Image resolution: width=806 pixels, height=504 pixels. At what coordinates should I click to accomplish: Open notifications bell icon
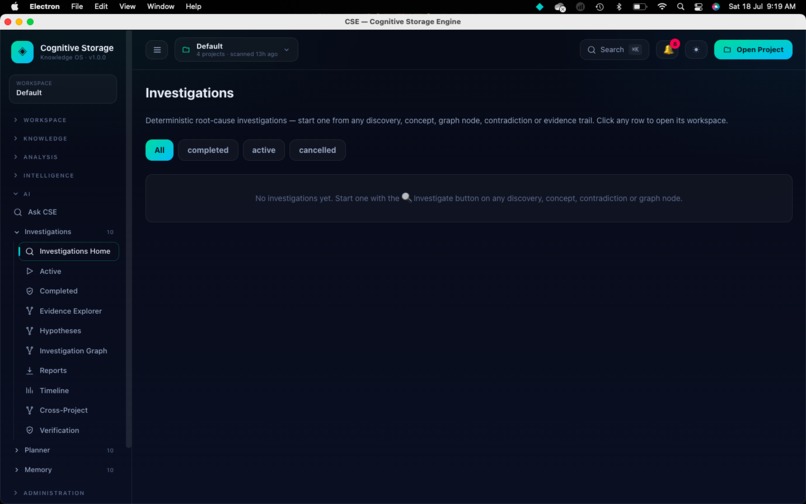[x=668, y=50]
